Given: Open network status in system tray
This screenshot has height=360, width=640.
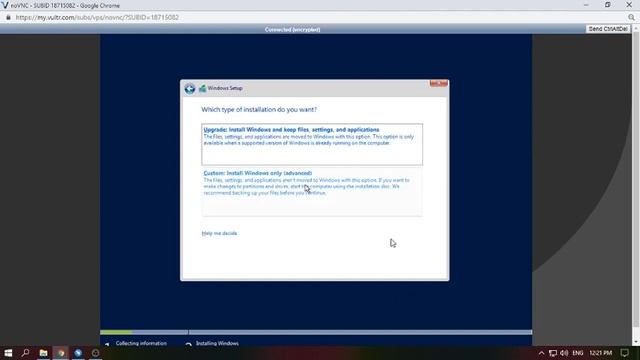Looking at the screenshot, I should (553, 353).
